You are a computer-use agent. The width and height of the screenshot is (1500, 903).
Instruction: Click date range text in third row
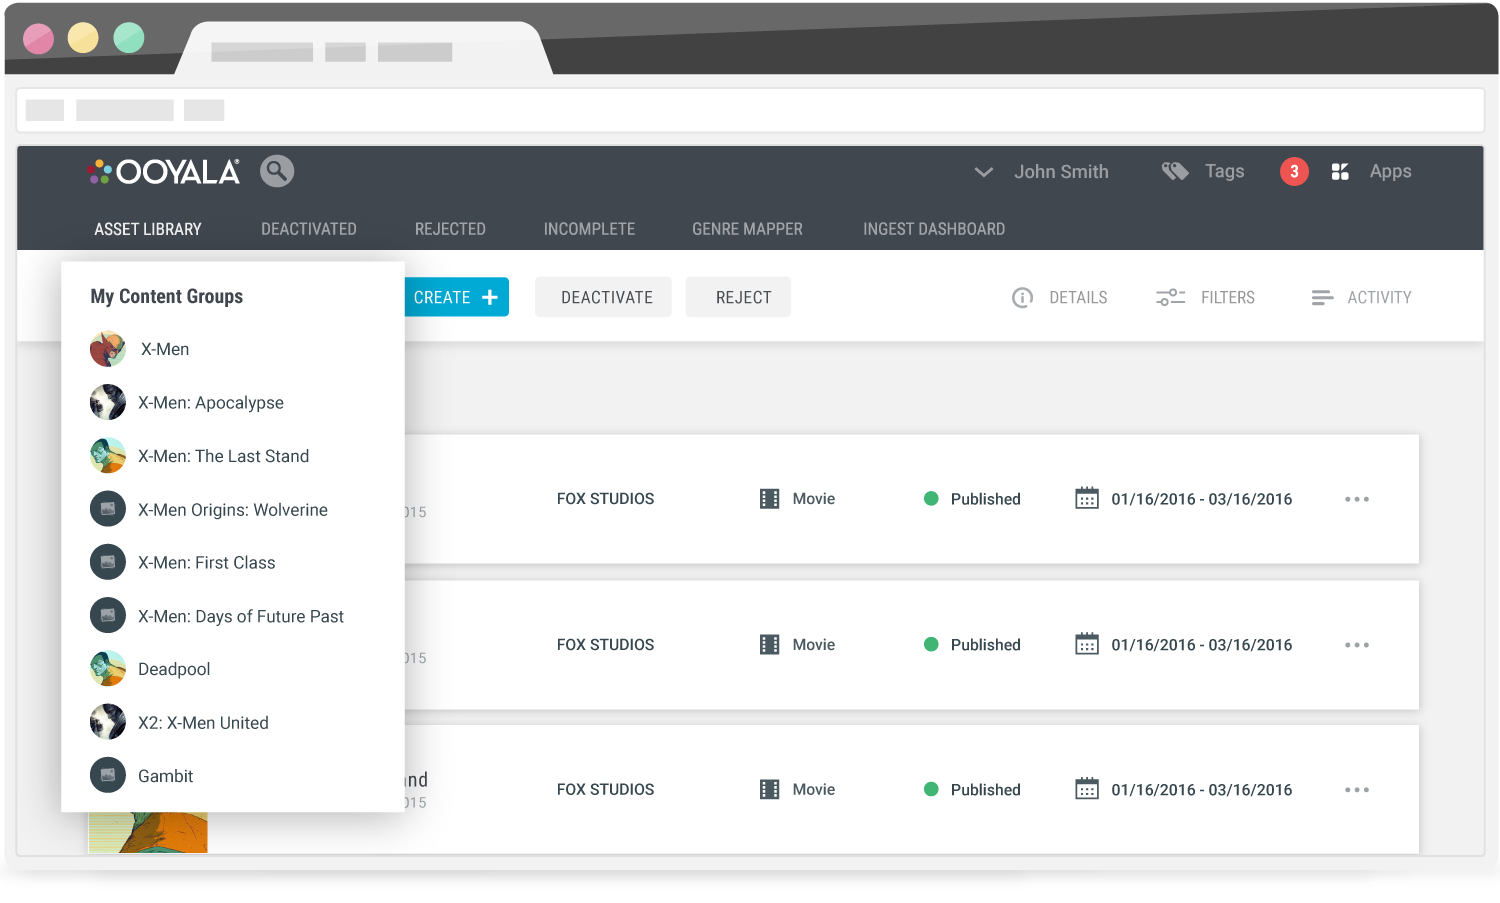[x=1201, y=790]
